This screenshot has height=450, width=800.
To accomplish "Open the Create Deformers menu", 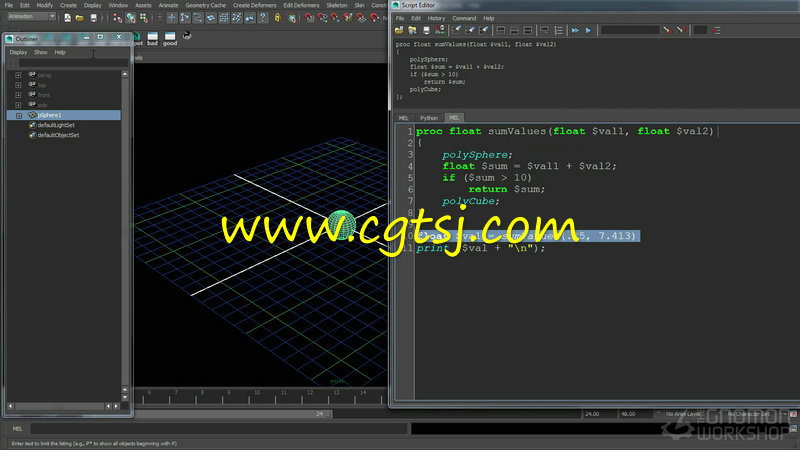I will coord(254,5).
